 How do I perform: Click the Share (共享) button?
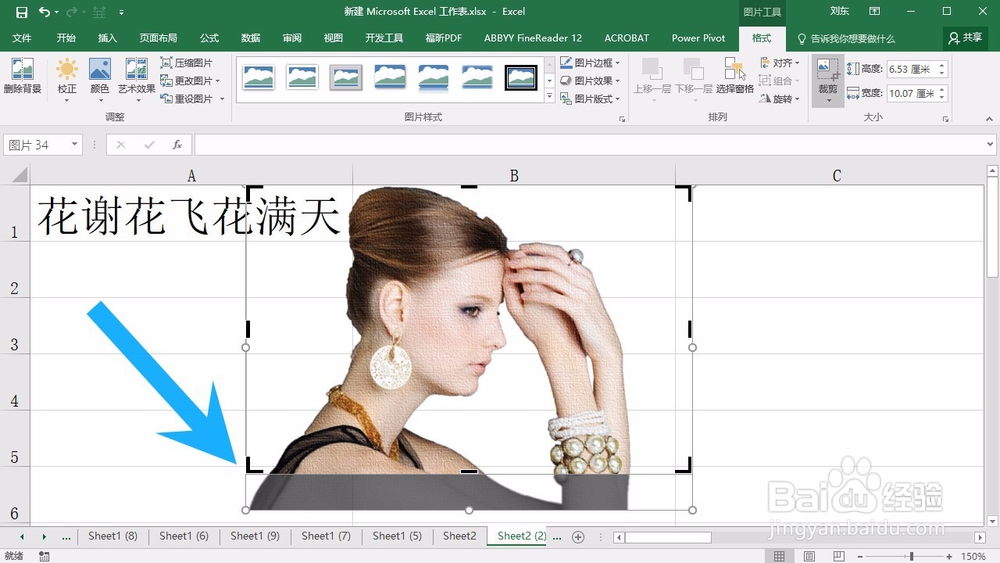(965, 38)
